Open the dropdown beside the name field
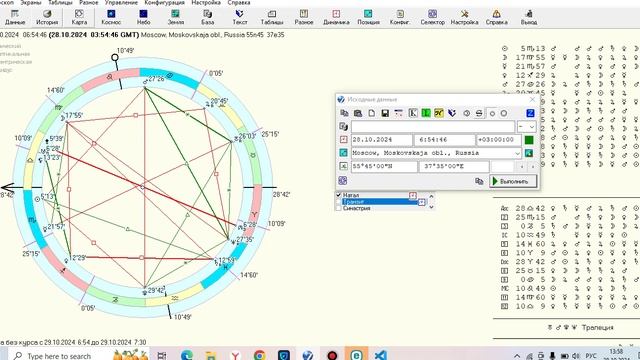The image size is (640, 360). point(527,127)
